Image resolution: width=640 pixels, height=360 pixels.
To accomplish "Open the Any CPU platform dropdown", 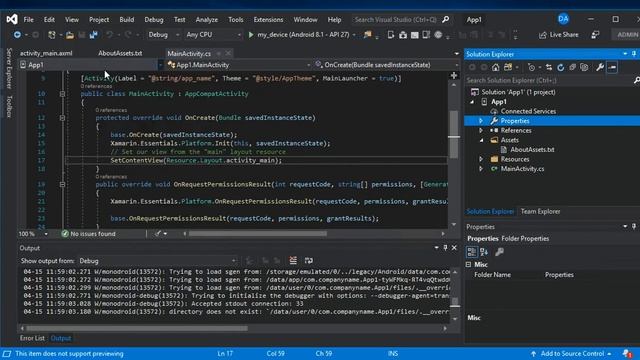I will point(213,35).
